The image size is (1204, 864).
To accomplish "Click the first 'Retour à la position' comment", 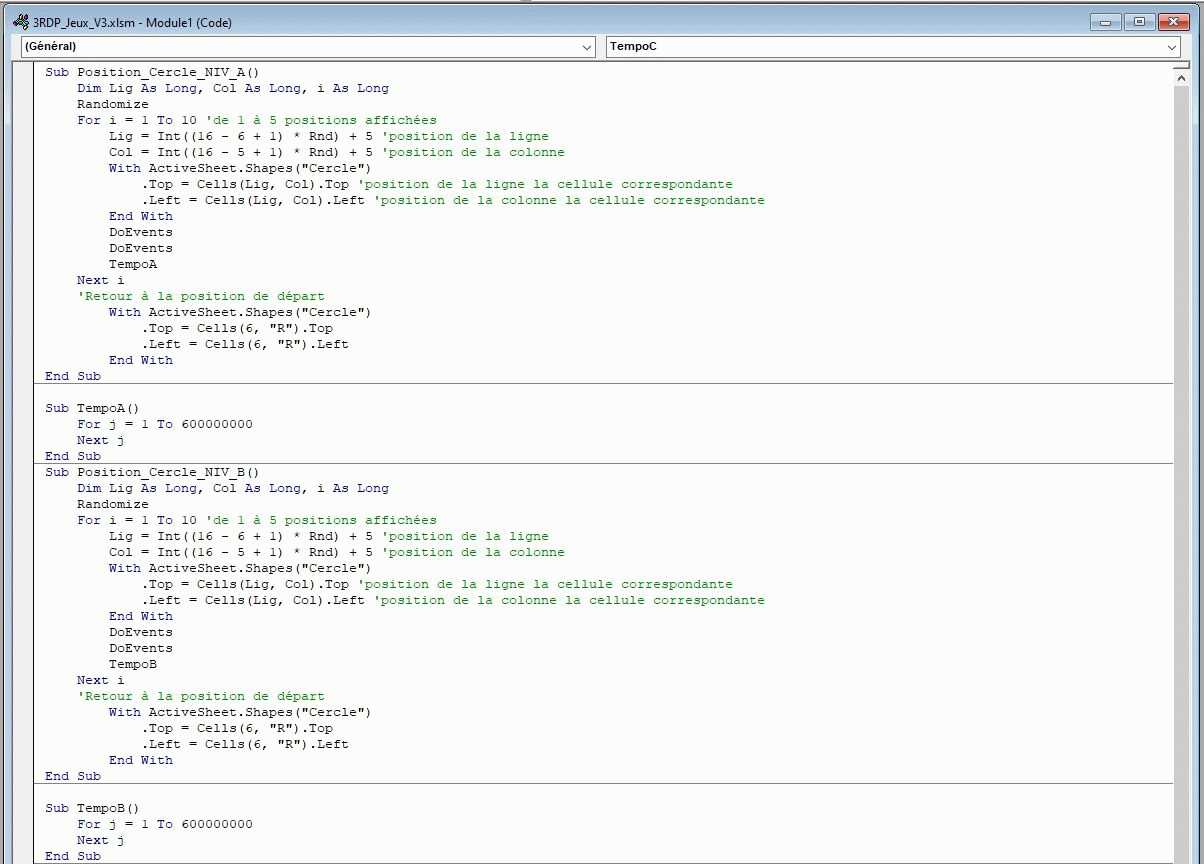I will coord(201,296).
